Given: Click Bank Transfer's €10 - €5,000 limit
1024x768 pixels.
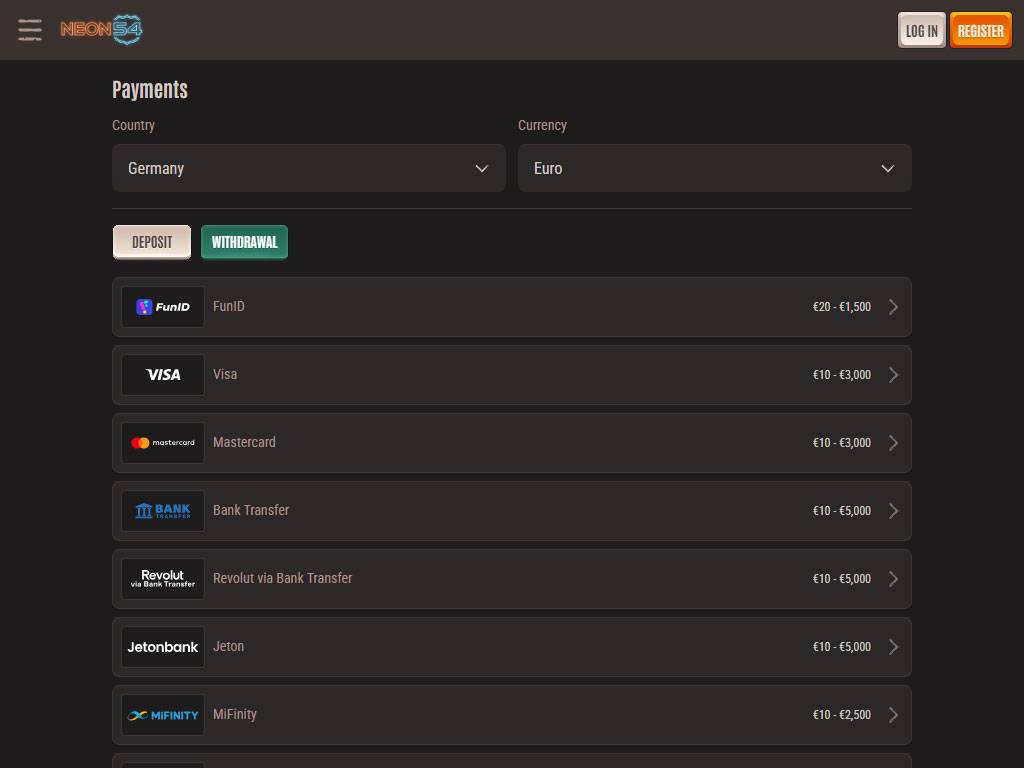Looking at the screenshot, I should pyautogui.click(x=841, y=511).
